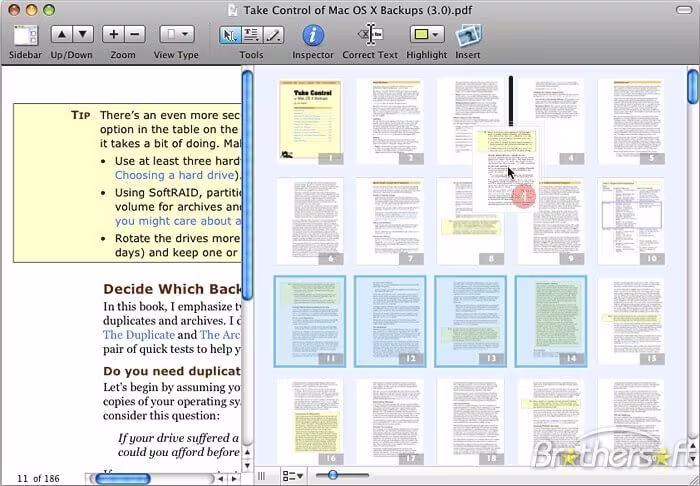Image resolution: width=700 pixels, height=486 pixels.
Task: Select highlighted page 14 thumbnail
Action: click(x=551, y=321)
